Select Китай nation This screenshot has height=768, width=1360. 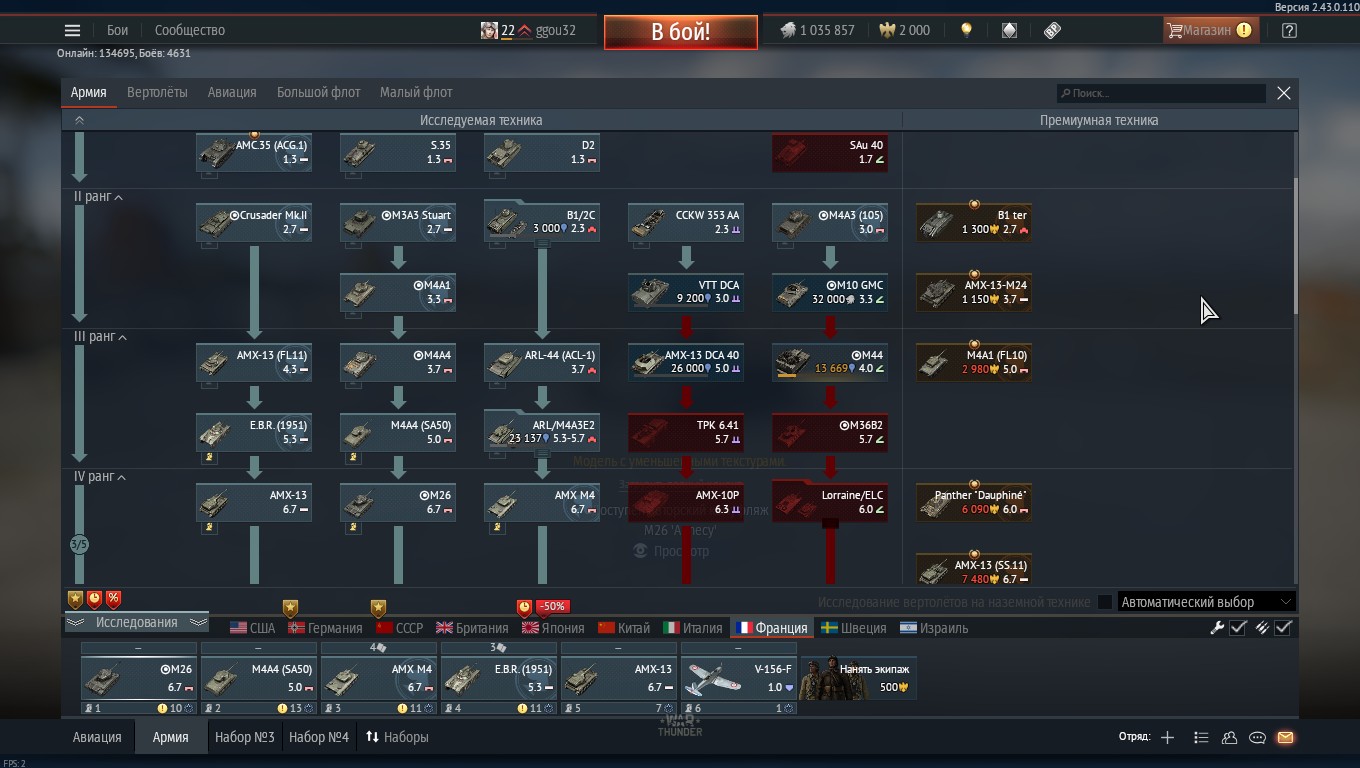[x=624, y=628]
